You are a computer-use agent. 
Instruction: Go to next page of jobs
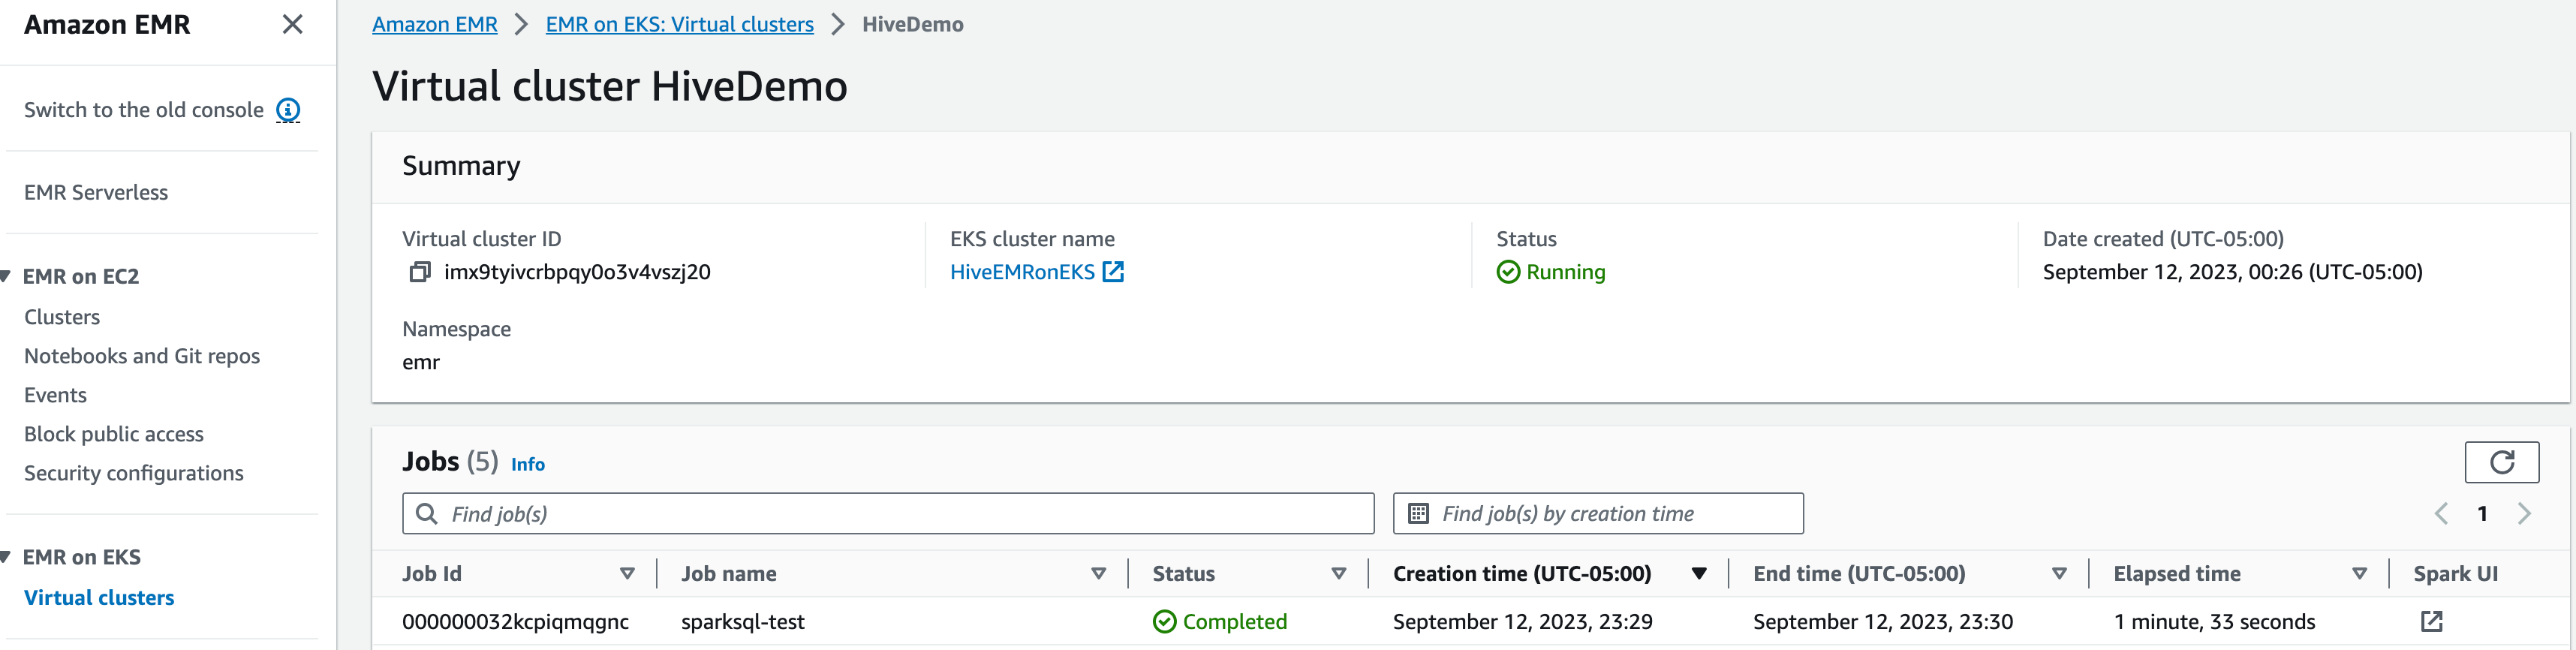pyautogui.click(x=2525, y=514)
